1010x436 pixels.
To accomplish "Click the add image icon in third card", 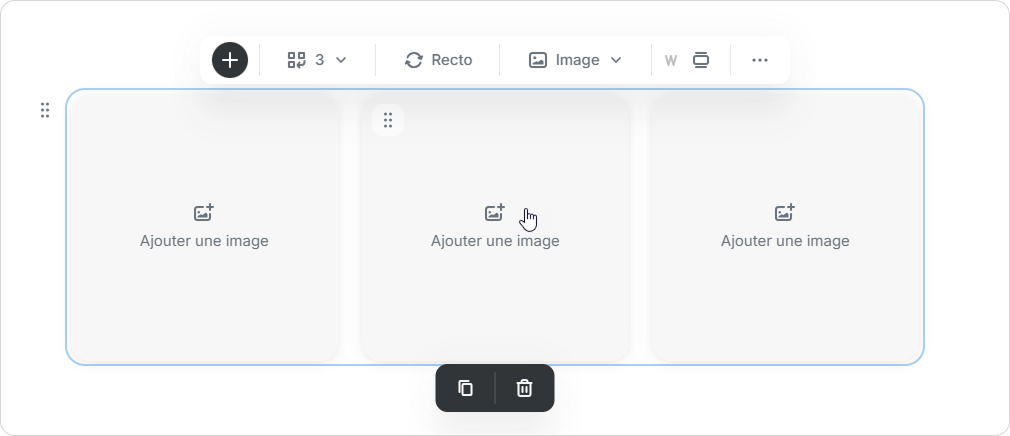I will pos(785,213).
